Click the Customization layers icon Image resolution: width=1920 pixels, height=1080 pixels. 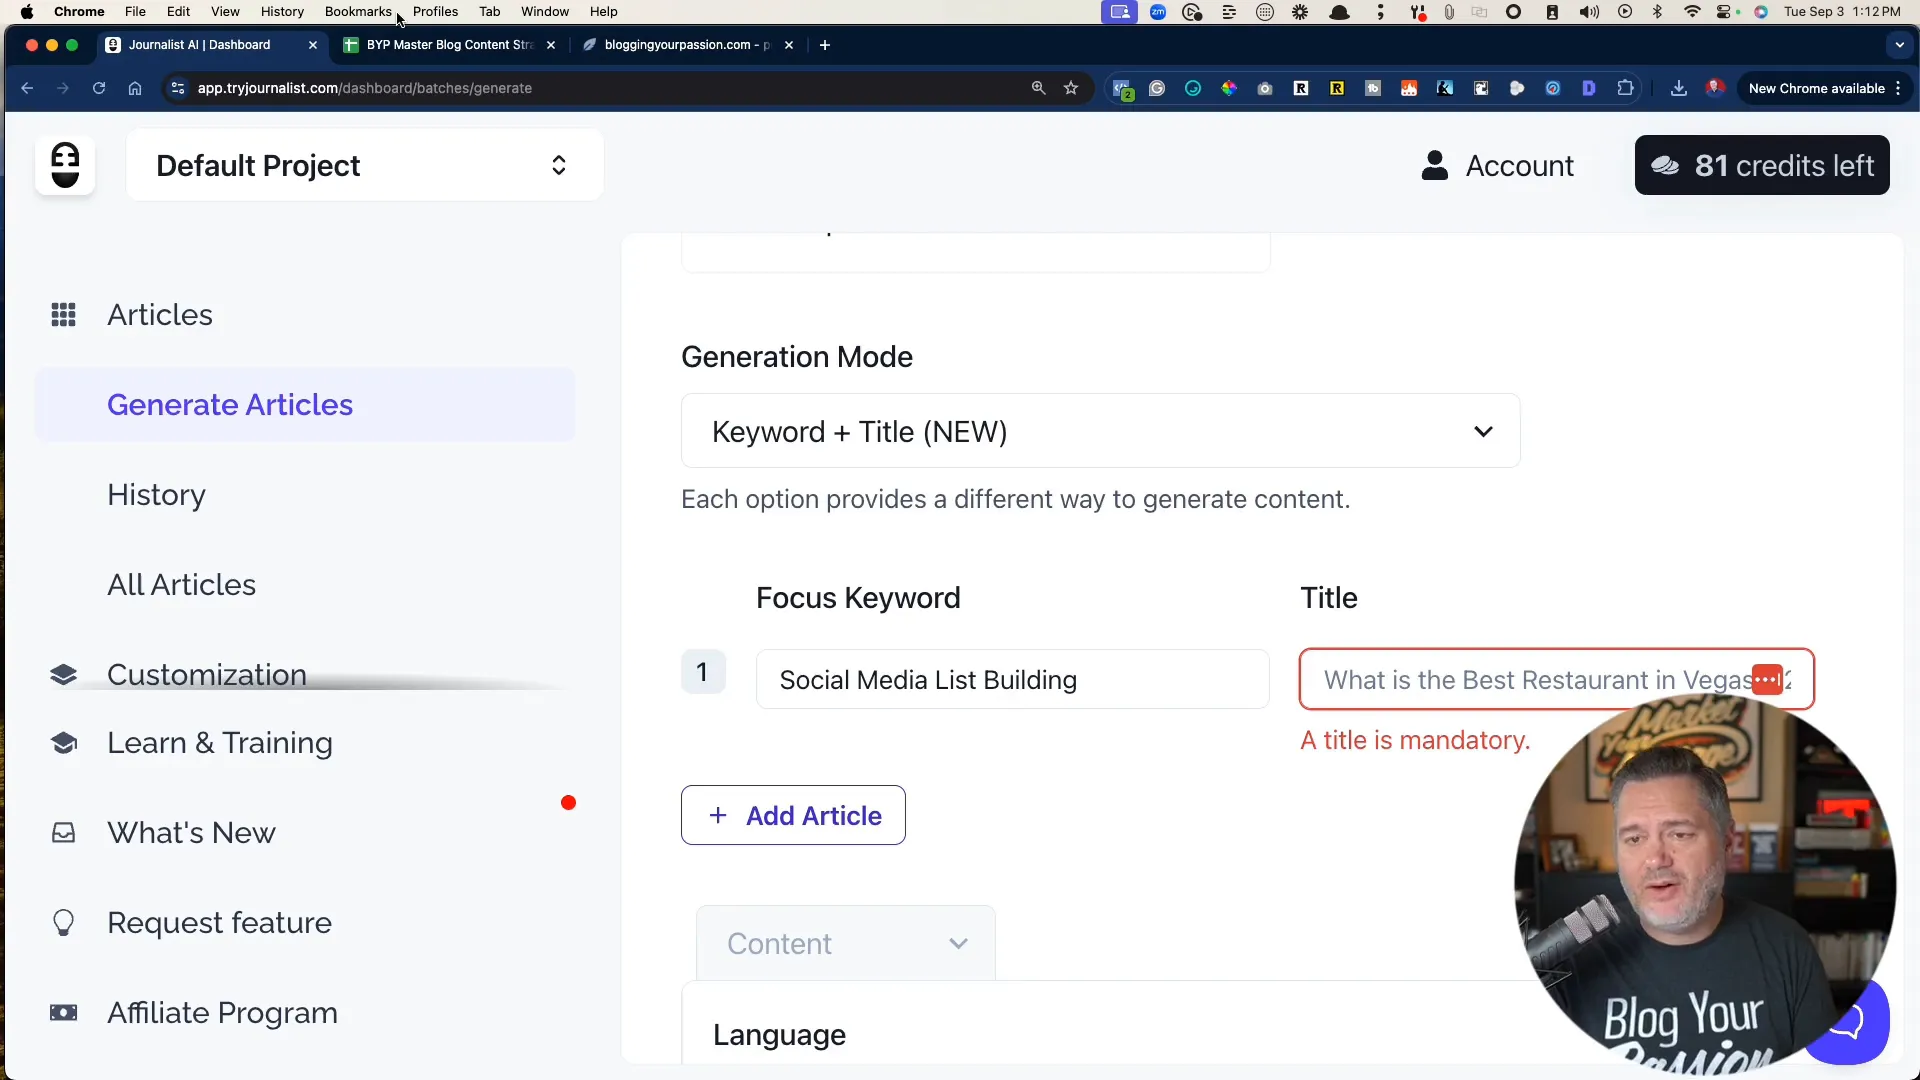(62, 674)
